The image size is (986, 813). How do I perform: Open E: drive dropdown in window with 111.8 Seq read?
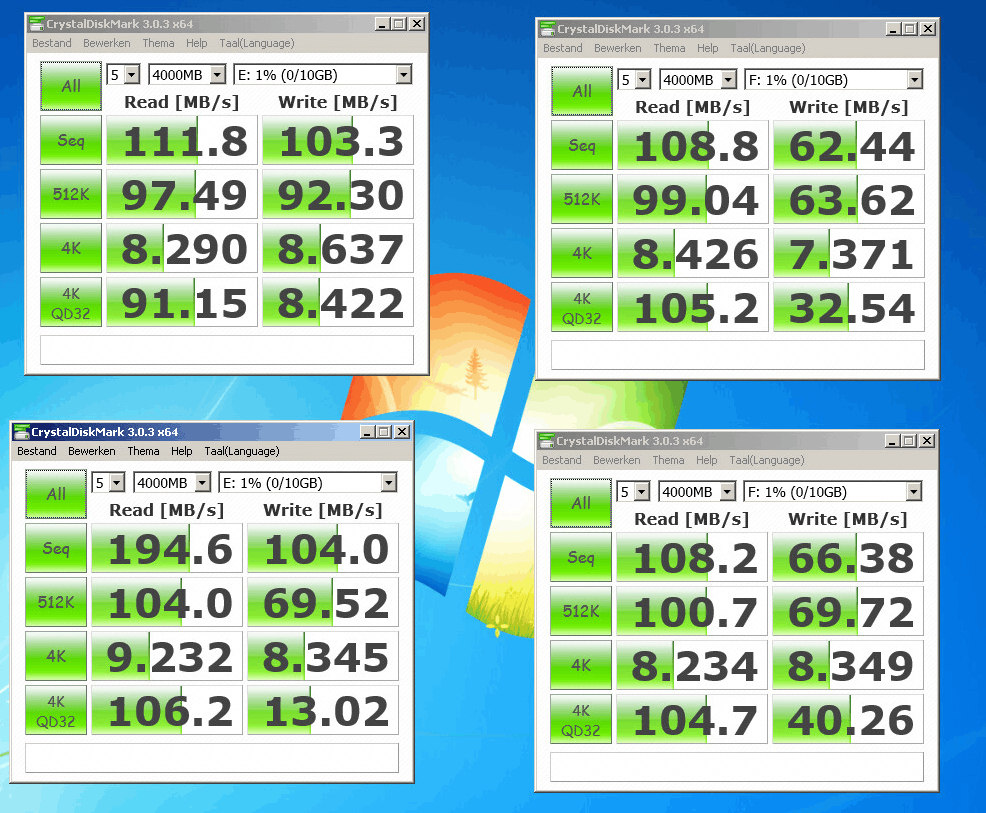pos(323,75)
